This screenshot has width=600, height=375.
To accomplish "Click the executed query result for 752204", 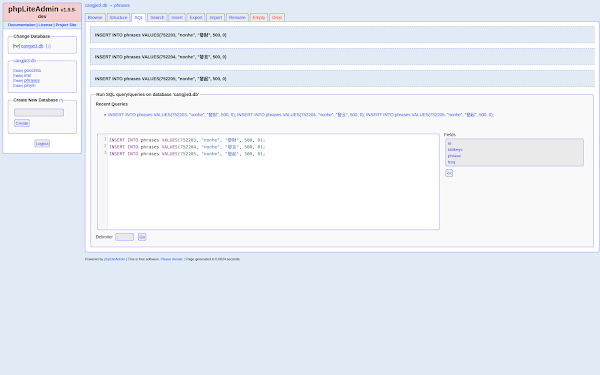I will click(x=342, y=57).
